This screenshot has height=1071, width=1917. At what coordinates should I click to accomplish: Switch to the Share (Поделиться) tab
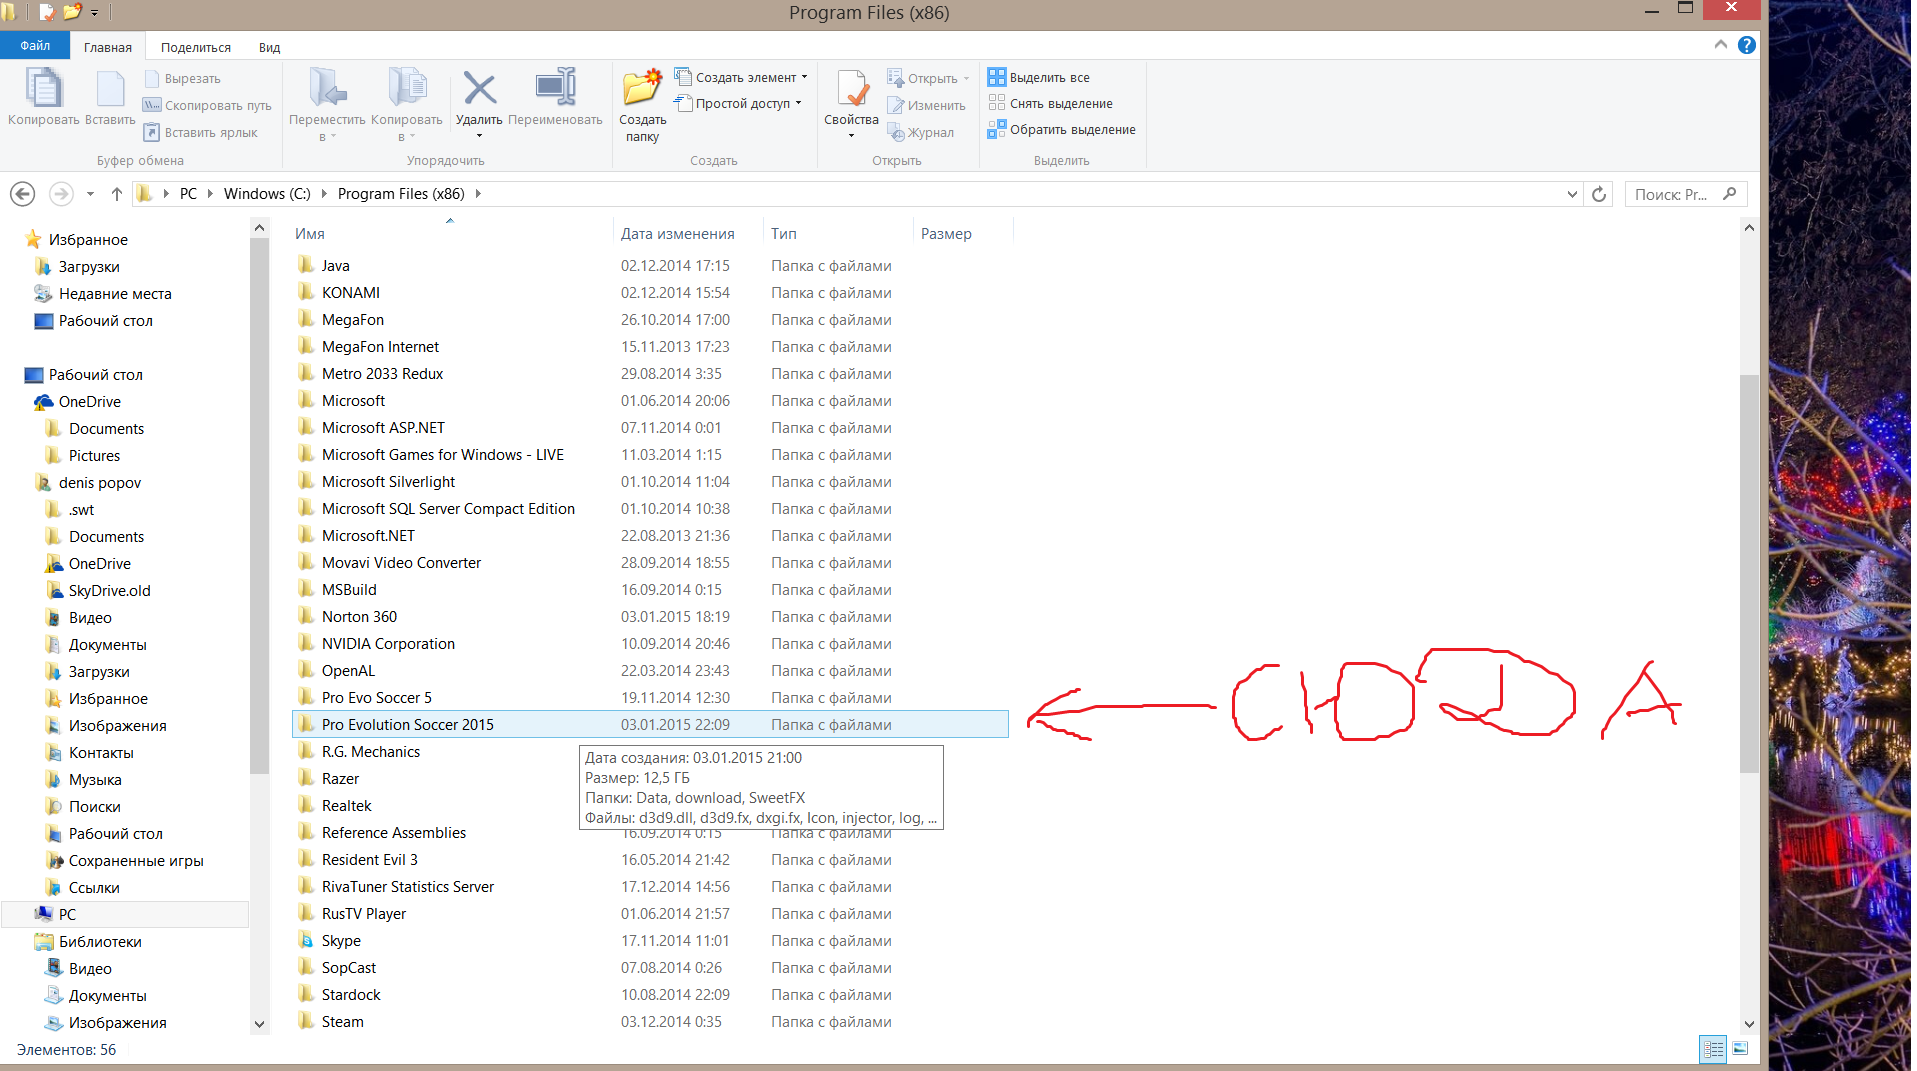coord(196,47)
